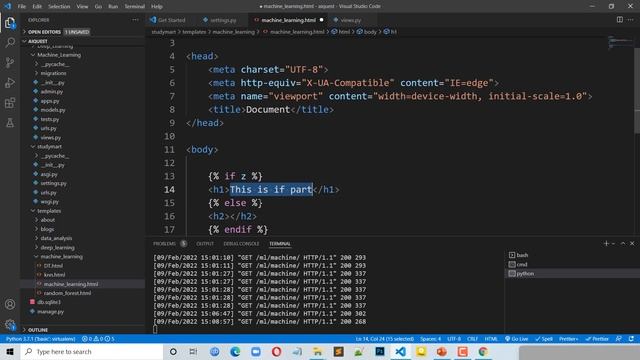This screenshot has height=360, width=640.
Task: Change the HTML language mode
Action: [491, 339]
